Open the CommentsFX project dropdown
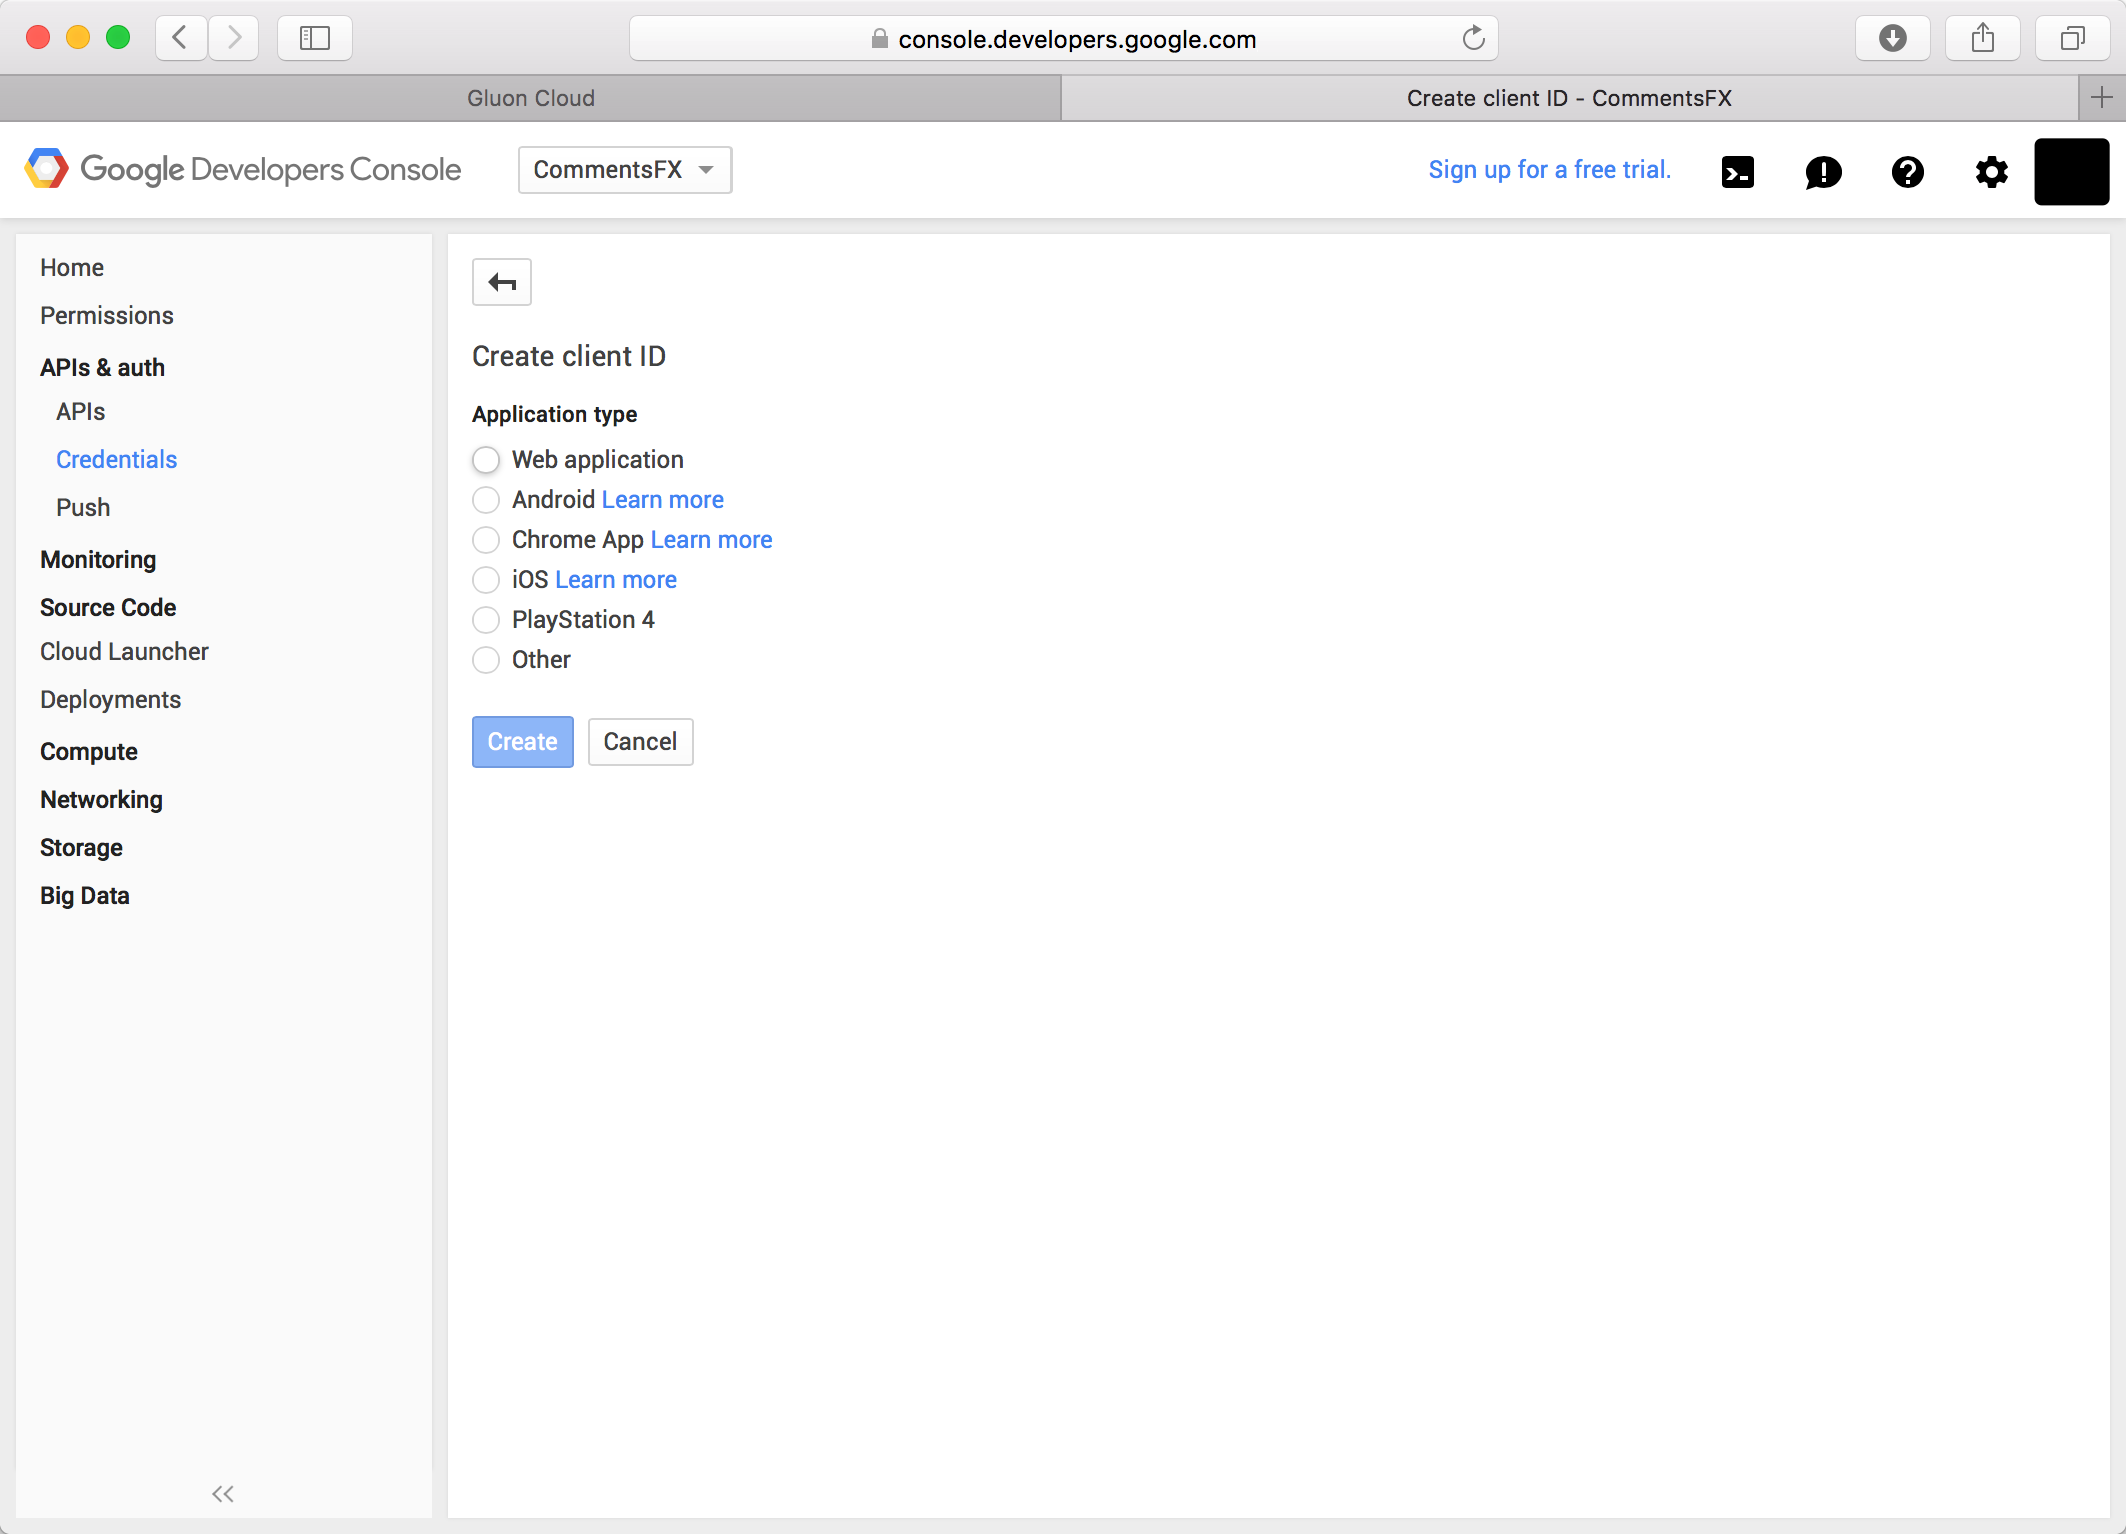 click(x=625, y=169)
